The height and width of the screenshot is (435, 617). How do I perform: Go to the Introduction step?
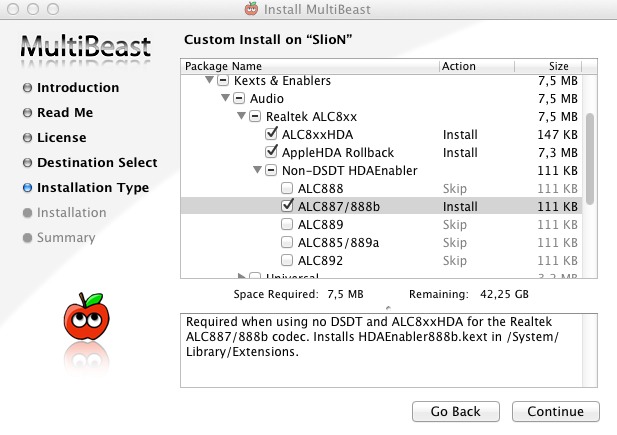coord(78,87)
